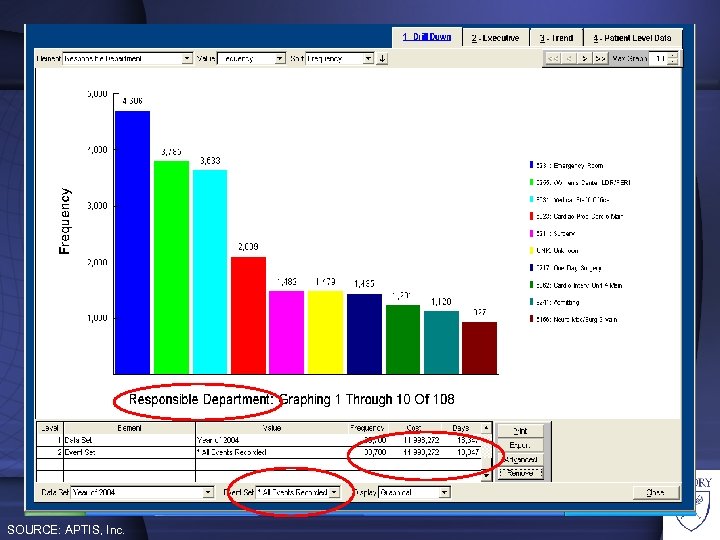Click the teal Admitting bar labeled 1,120

(441, 342)
